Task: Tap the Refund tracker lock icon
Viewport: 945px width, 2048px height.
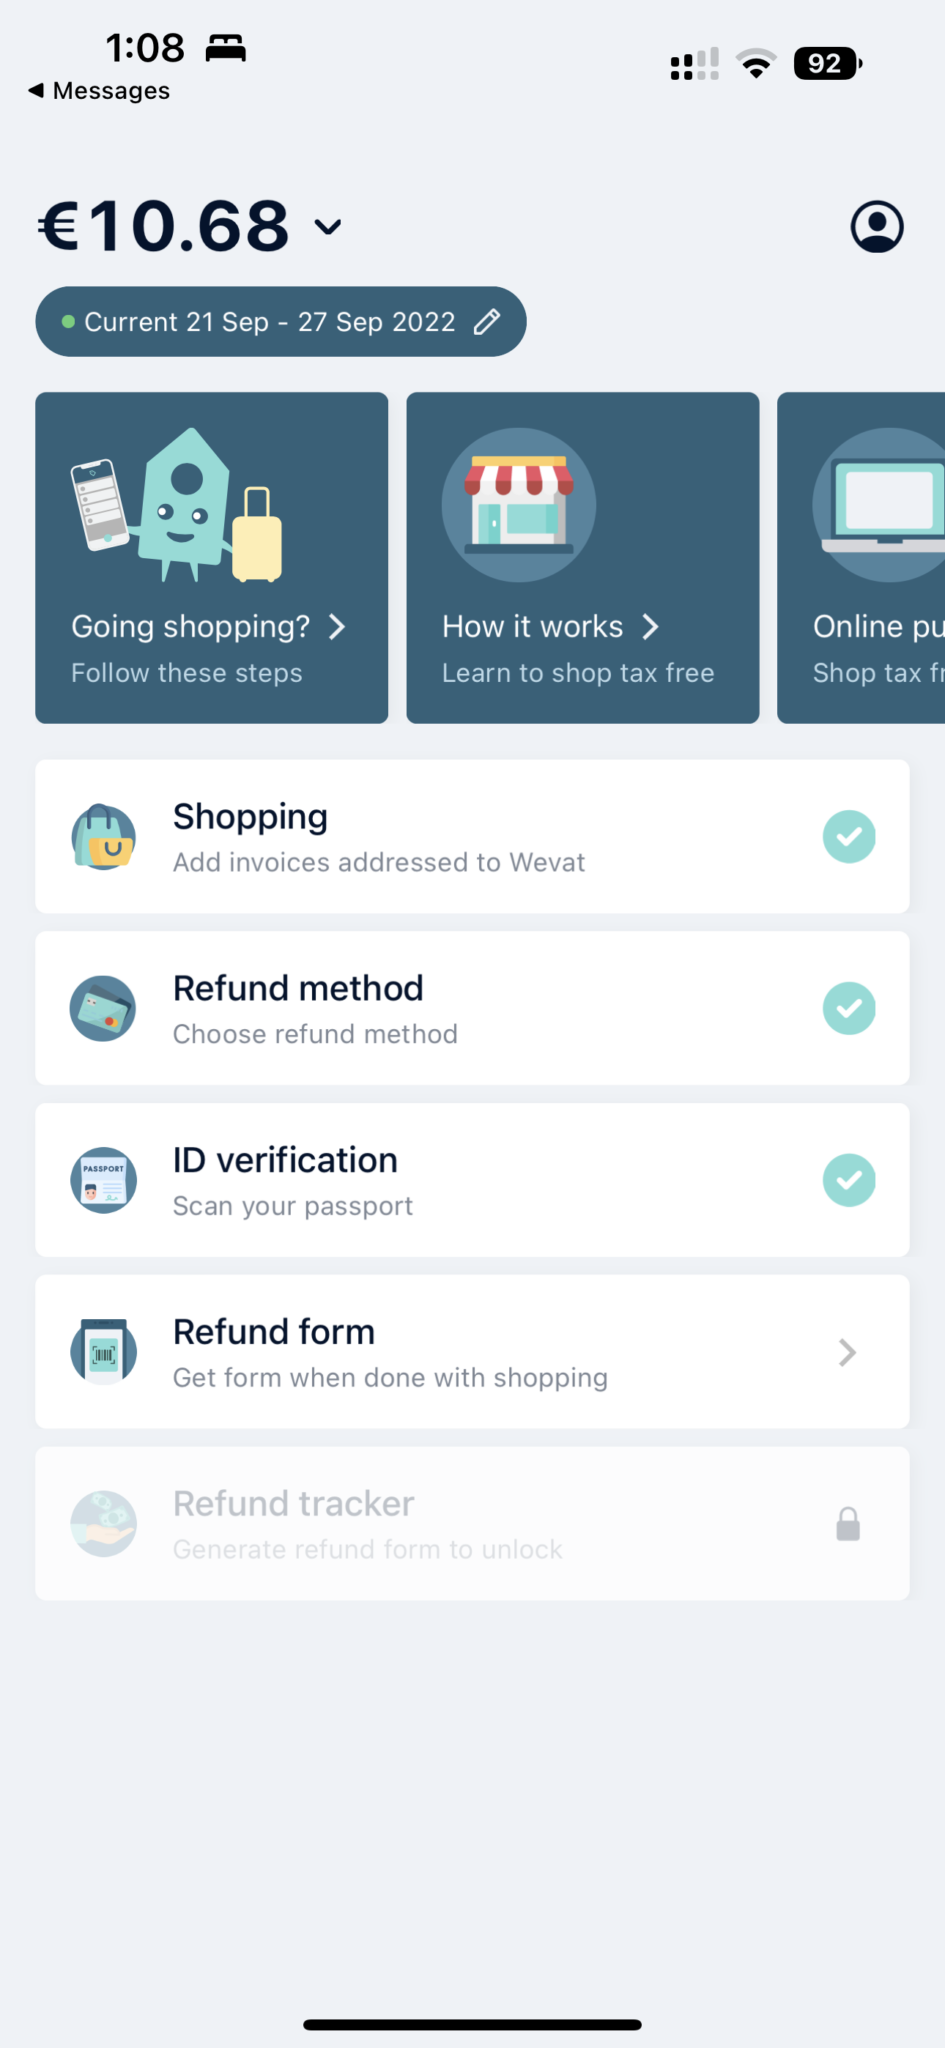Action: [848, 1524]
